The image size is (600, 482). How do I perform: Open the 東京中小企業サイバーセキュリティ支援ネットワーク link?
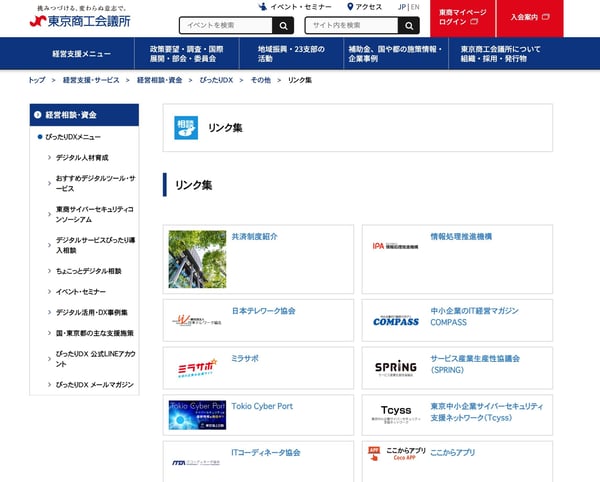point(487,412)
